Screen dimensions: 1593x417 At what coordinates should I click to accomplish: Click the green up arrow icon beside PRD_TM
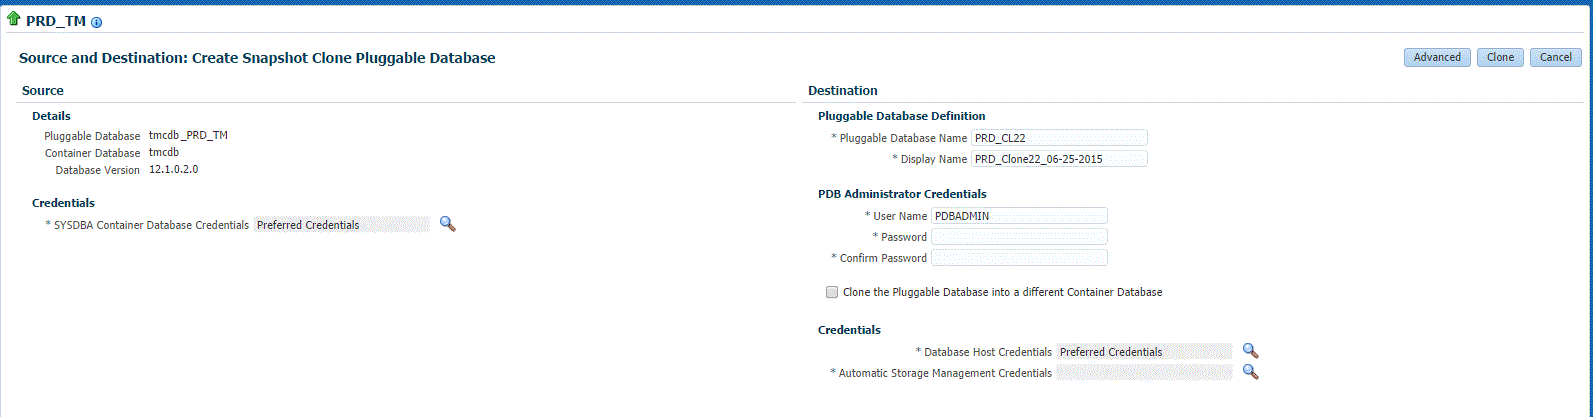(14, 19)
